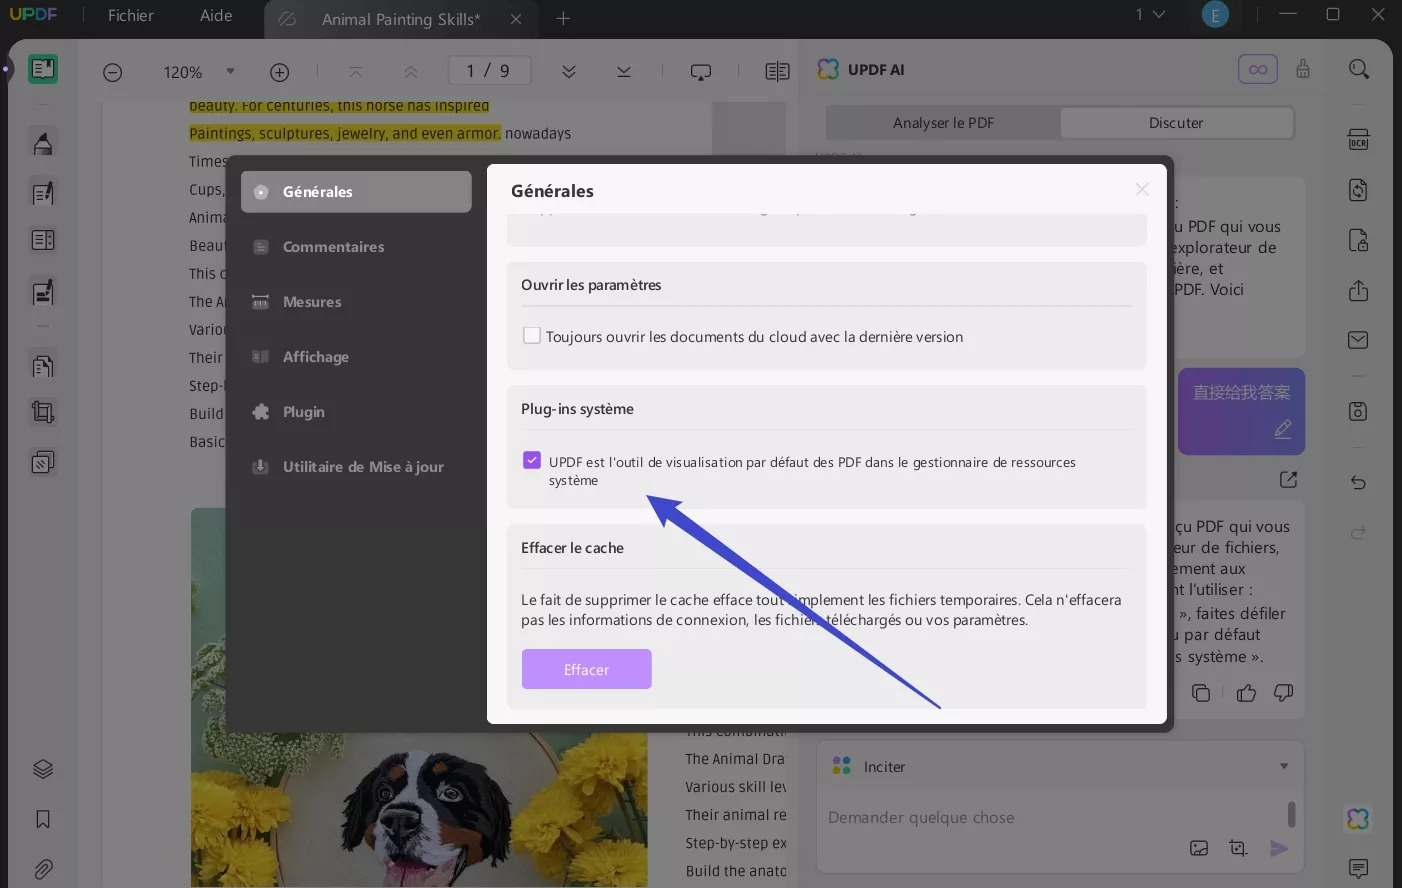Image resolution: width=1402 pixels, height=888 pixels.
Task: Open the attachments paperclip panel
Action: coord(43,869)
